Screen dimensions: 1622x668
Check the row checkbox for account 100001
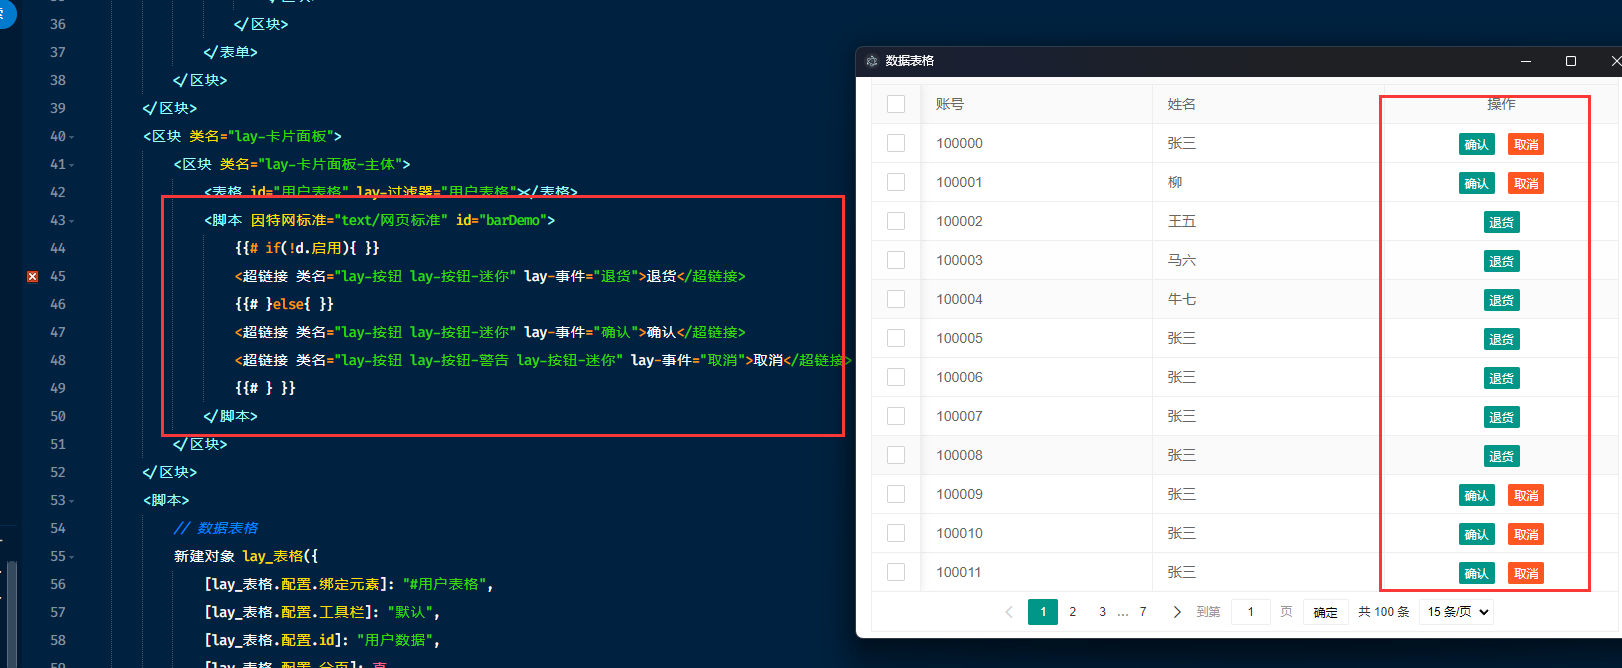[896, 182]
